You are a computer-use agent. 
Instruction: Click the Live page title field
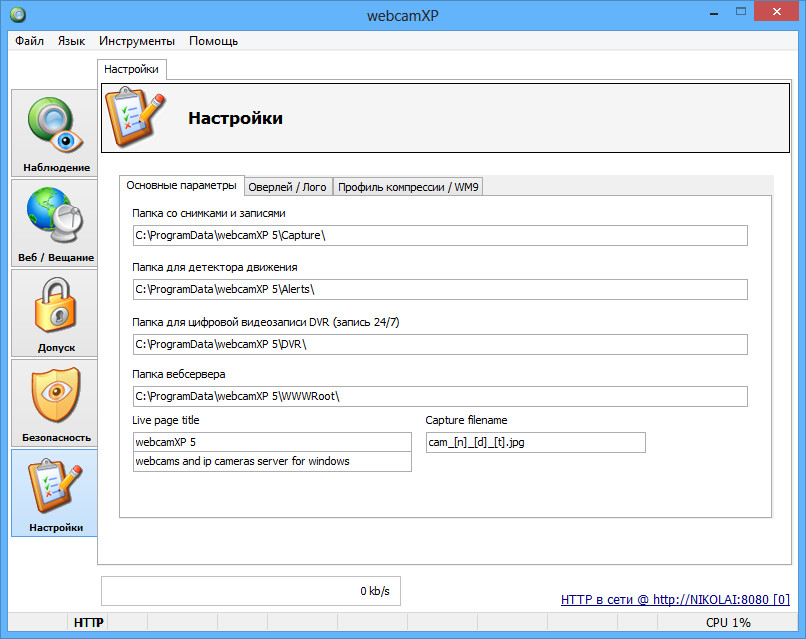pyautogui.click(x=272, y=442)
